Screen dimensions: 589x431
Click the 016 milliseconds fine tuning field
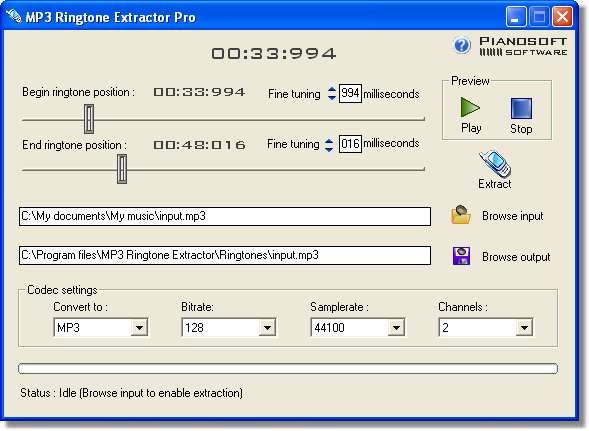tap(350, 144)
